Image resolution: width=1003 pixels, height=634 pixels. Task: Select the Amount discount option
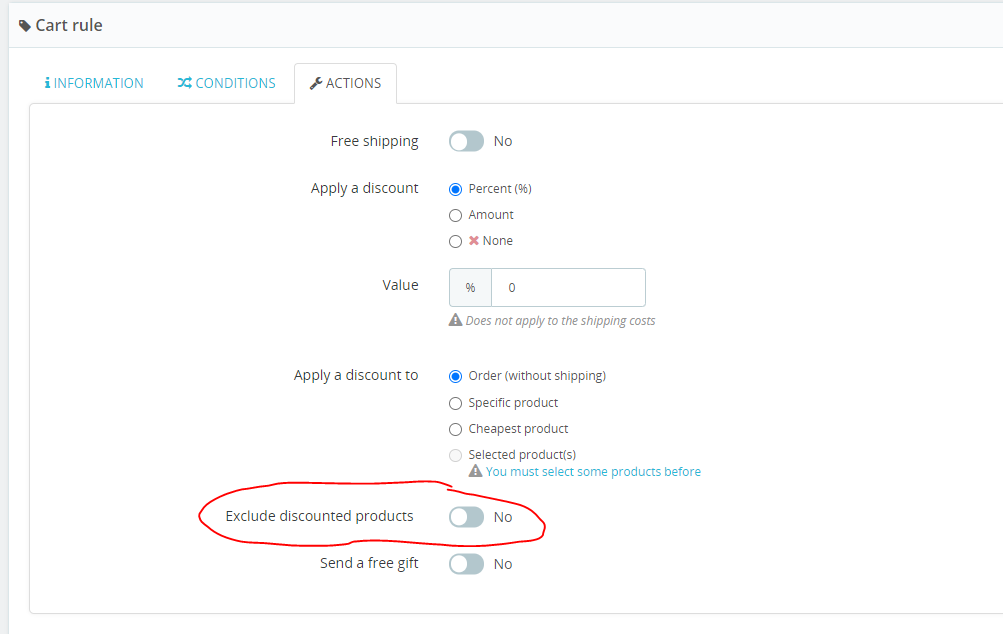pos(455,214)
